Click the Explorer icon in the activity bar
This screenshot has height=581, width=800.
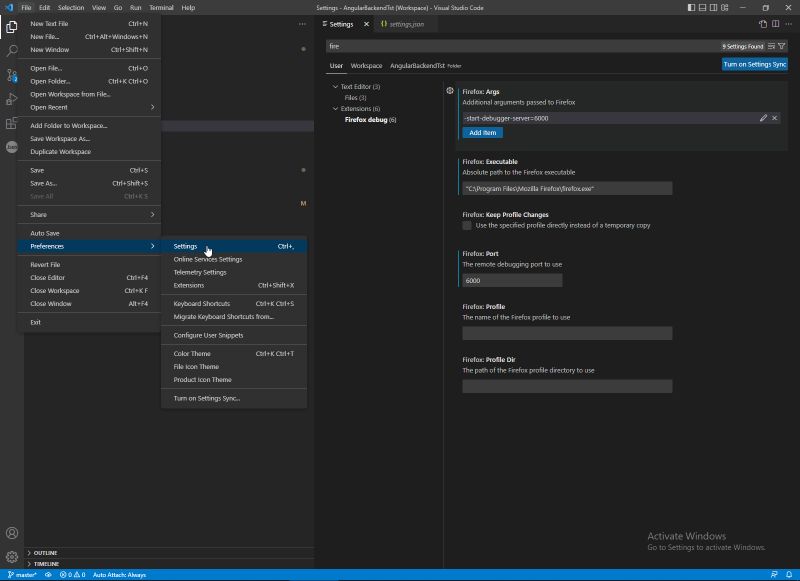(x=10, y=27)
